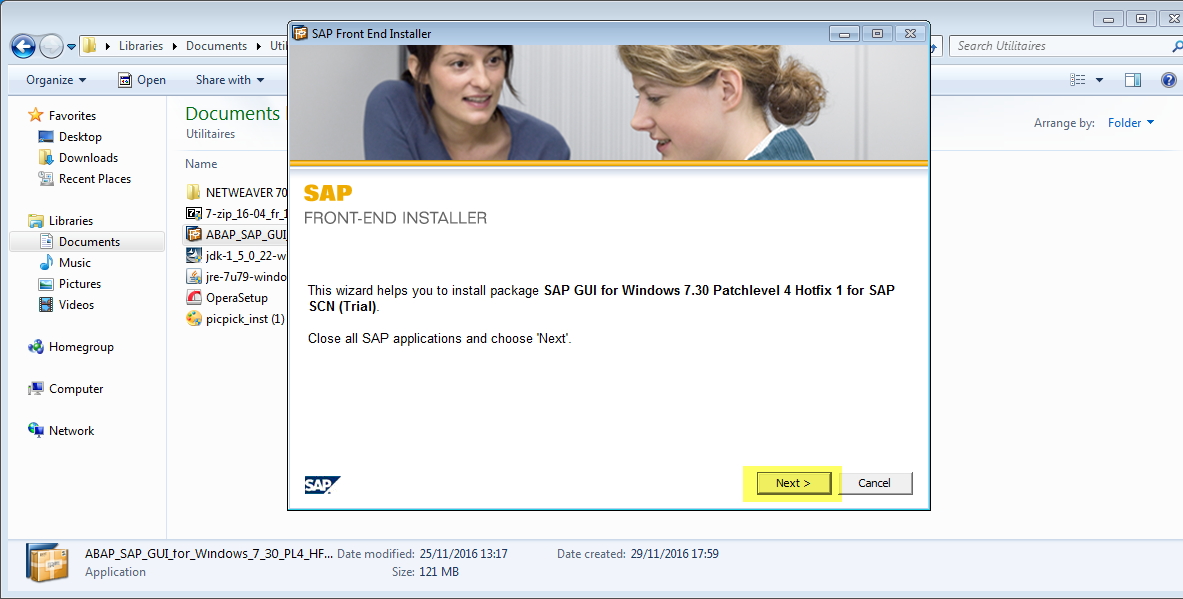Viewport: 1183px width, 599px height.
Task: Click the Next button in the SAP installer
Action: (793, 483)
